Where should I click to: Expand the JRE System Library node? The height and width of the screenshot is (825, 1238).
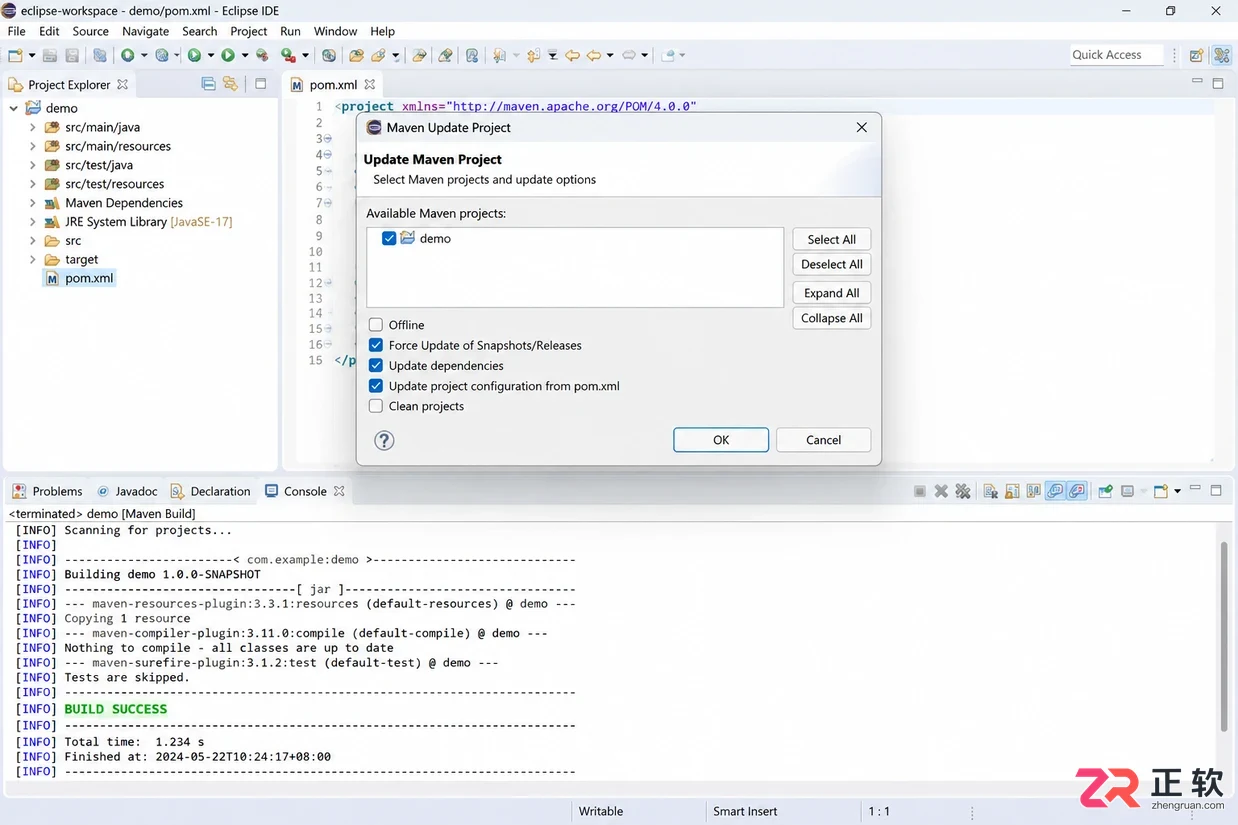[x=32, y=222]
